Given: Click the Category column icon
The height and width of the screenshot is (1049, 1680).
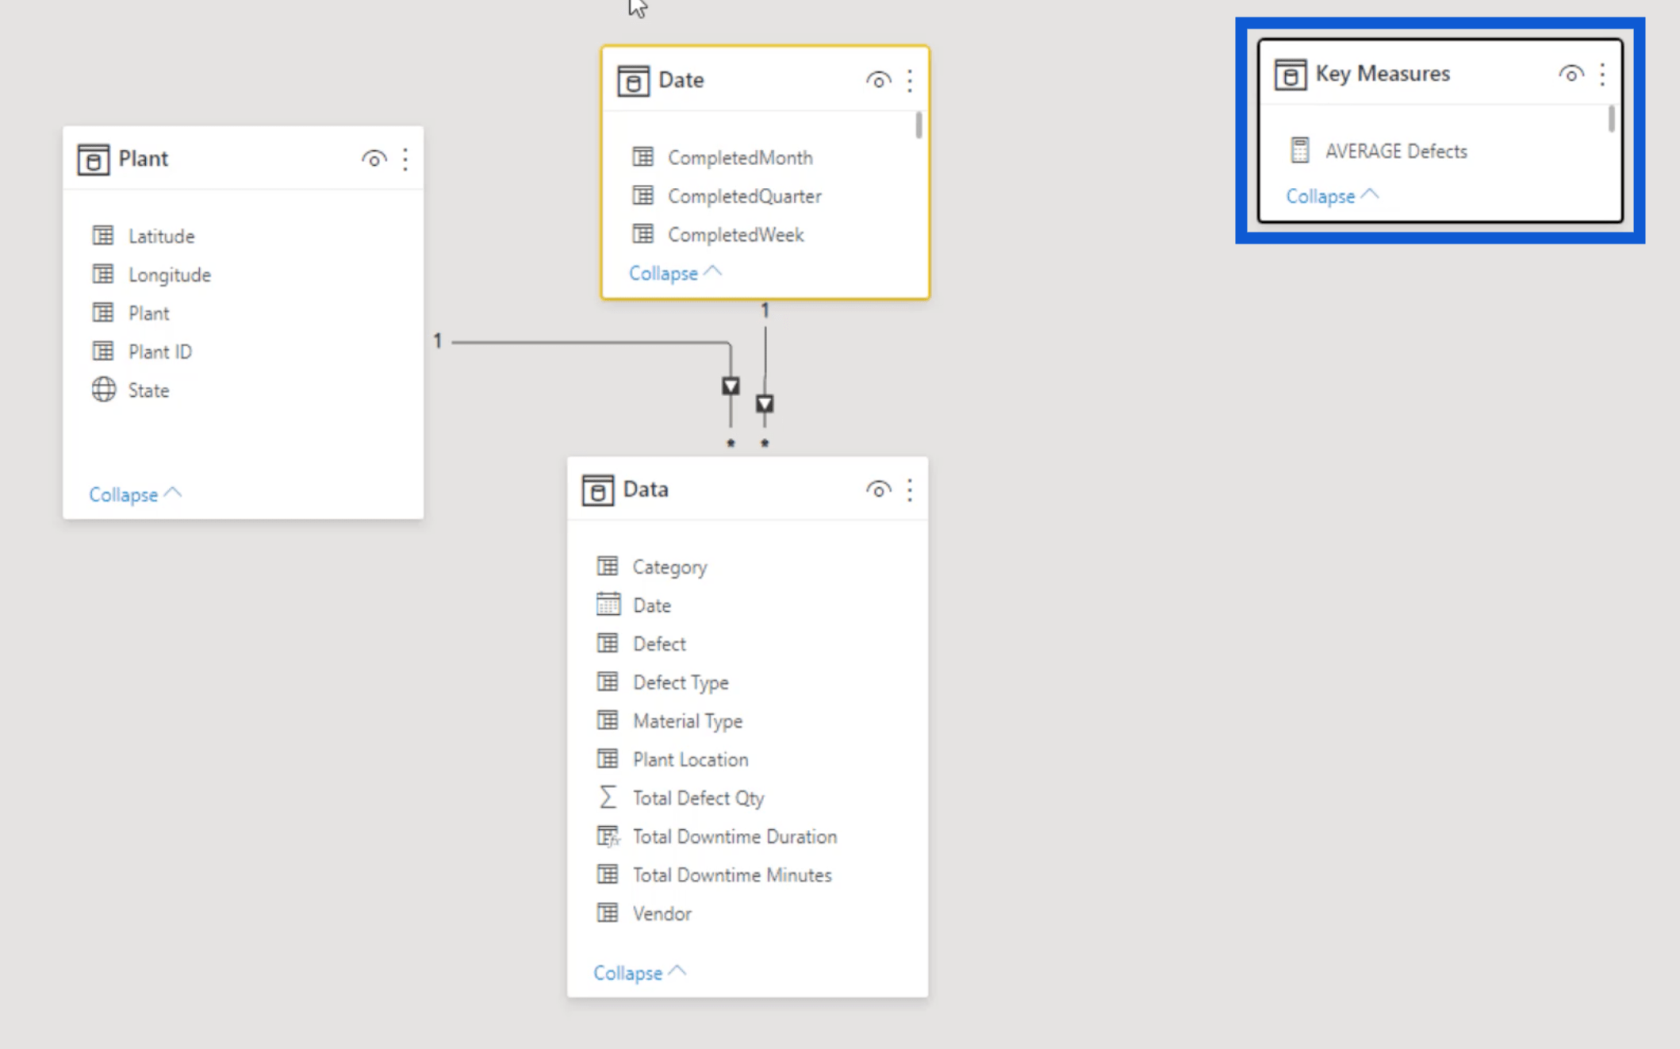Looking at the screenshot, I should click(x=608, y=566).
